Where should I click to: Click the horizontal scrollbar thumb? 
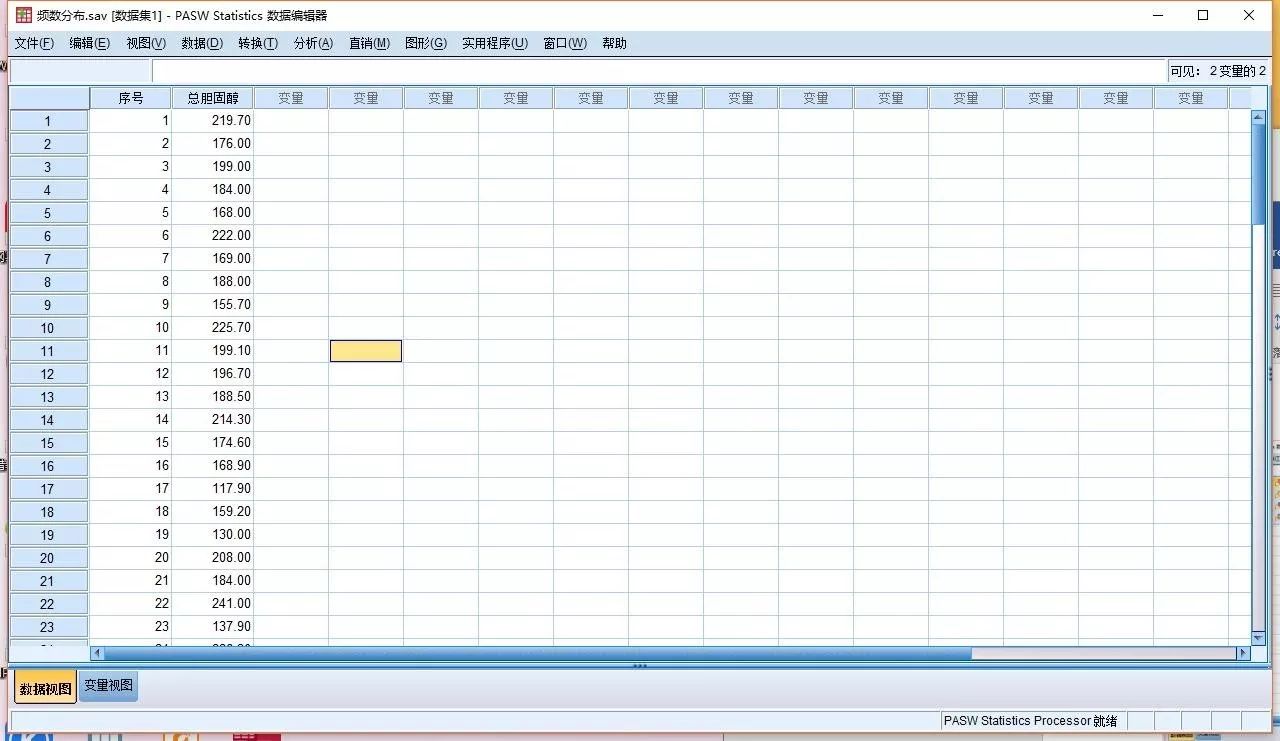[x=538, y=653]
